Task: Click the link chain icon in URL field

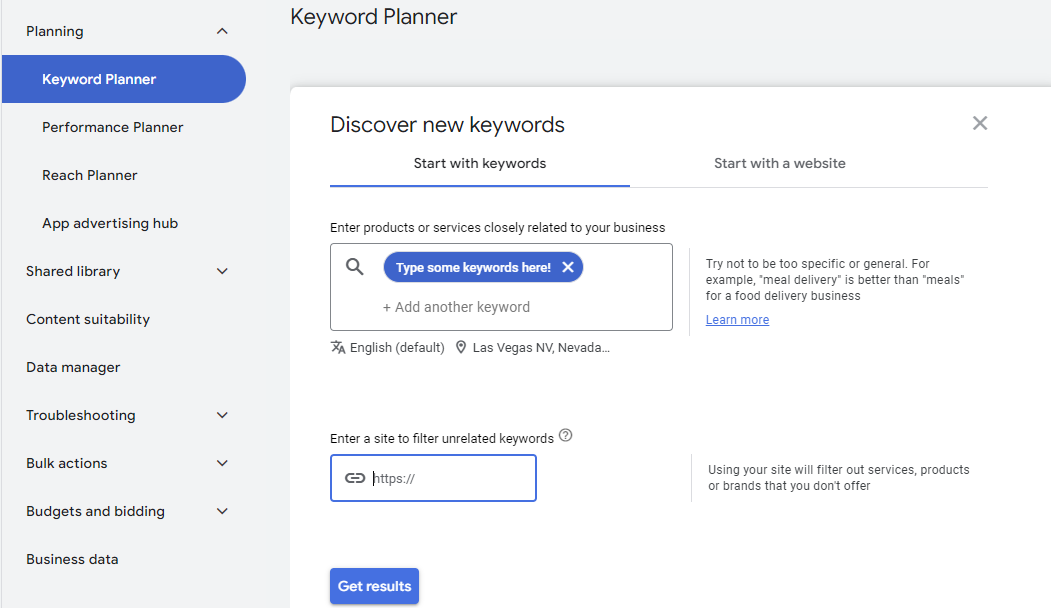Action: tap(355, 478)
